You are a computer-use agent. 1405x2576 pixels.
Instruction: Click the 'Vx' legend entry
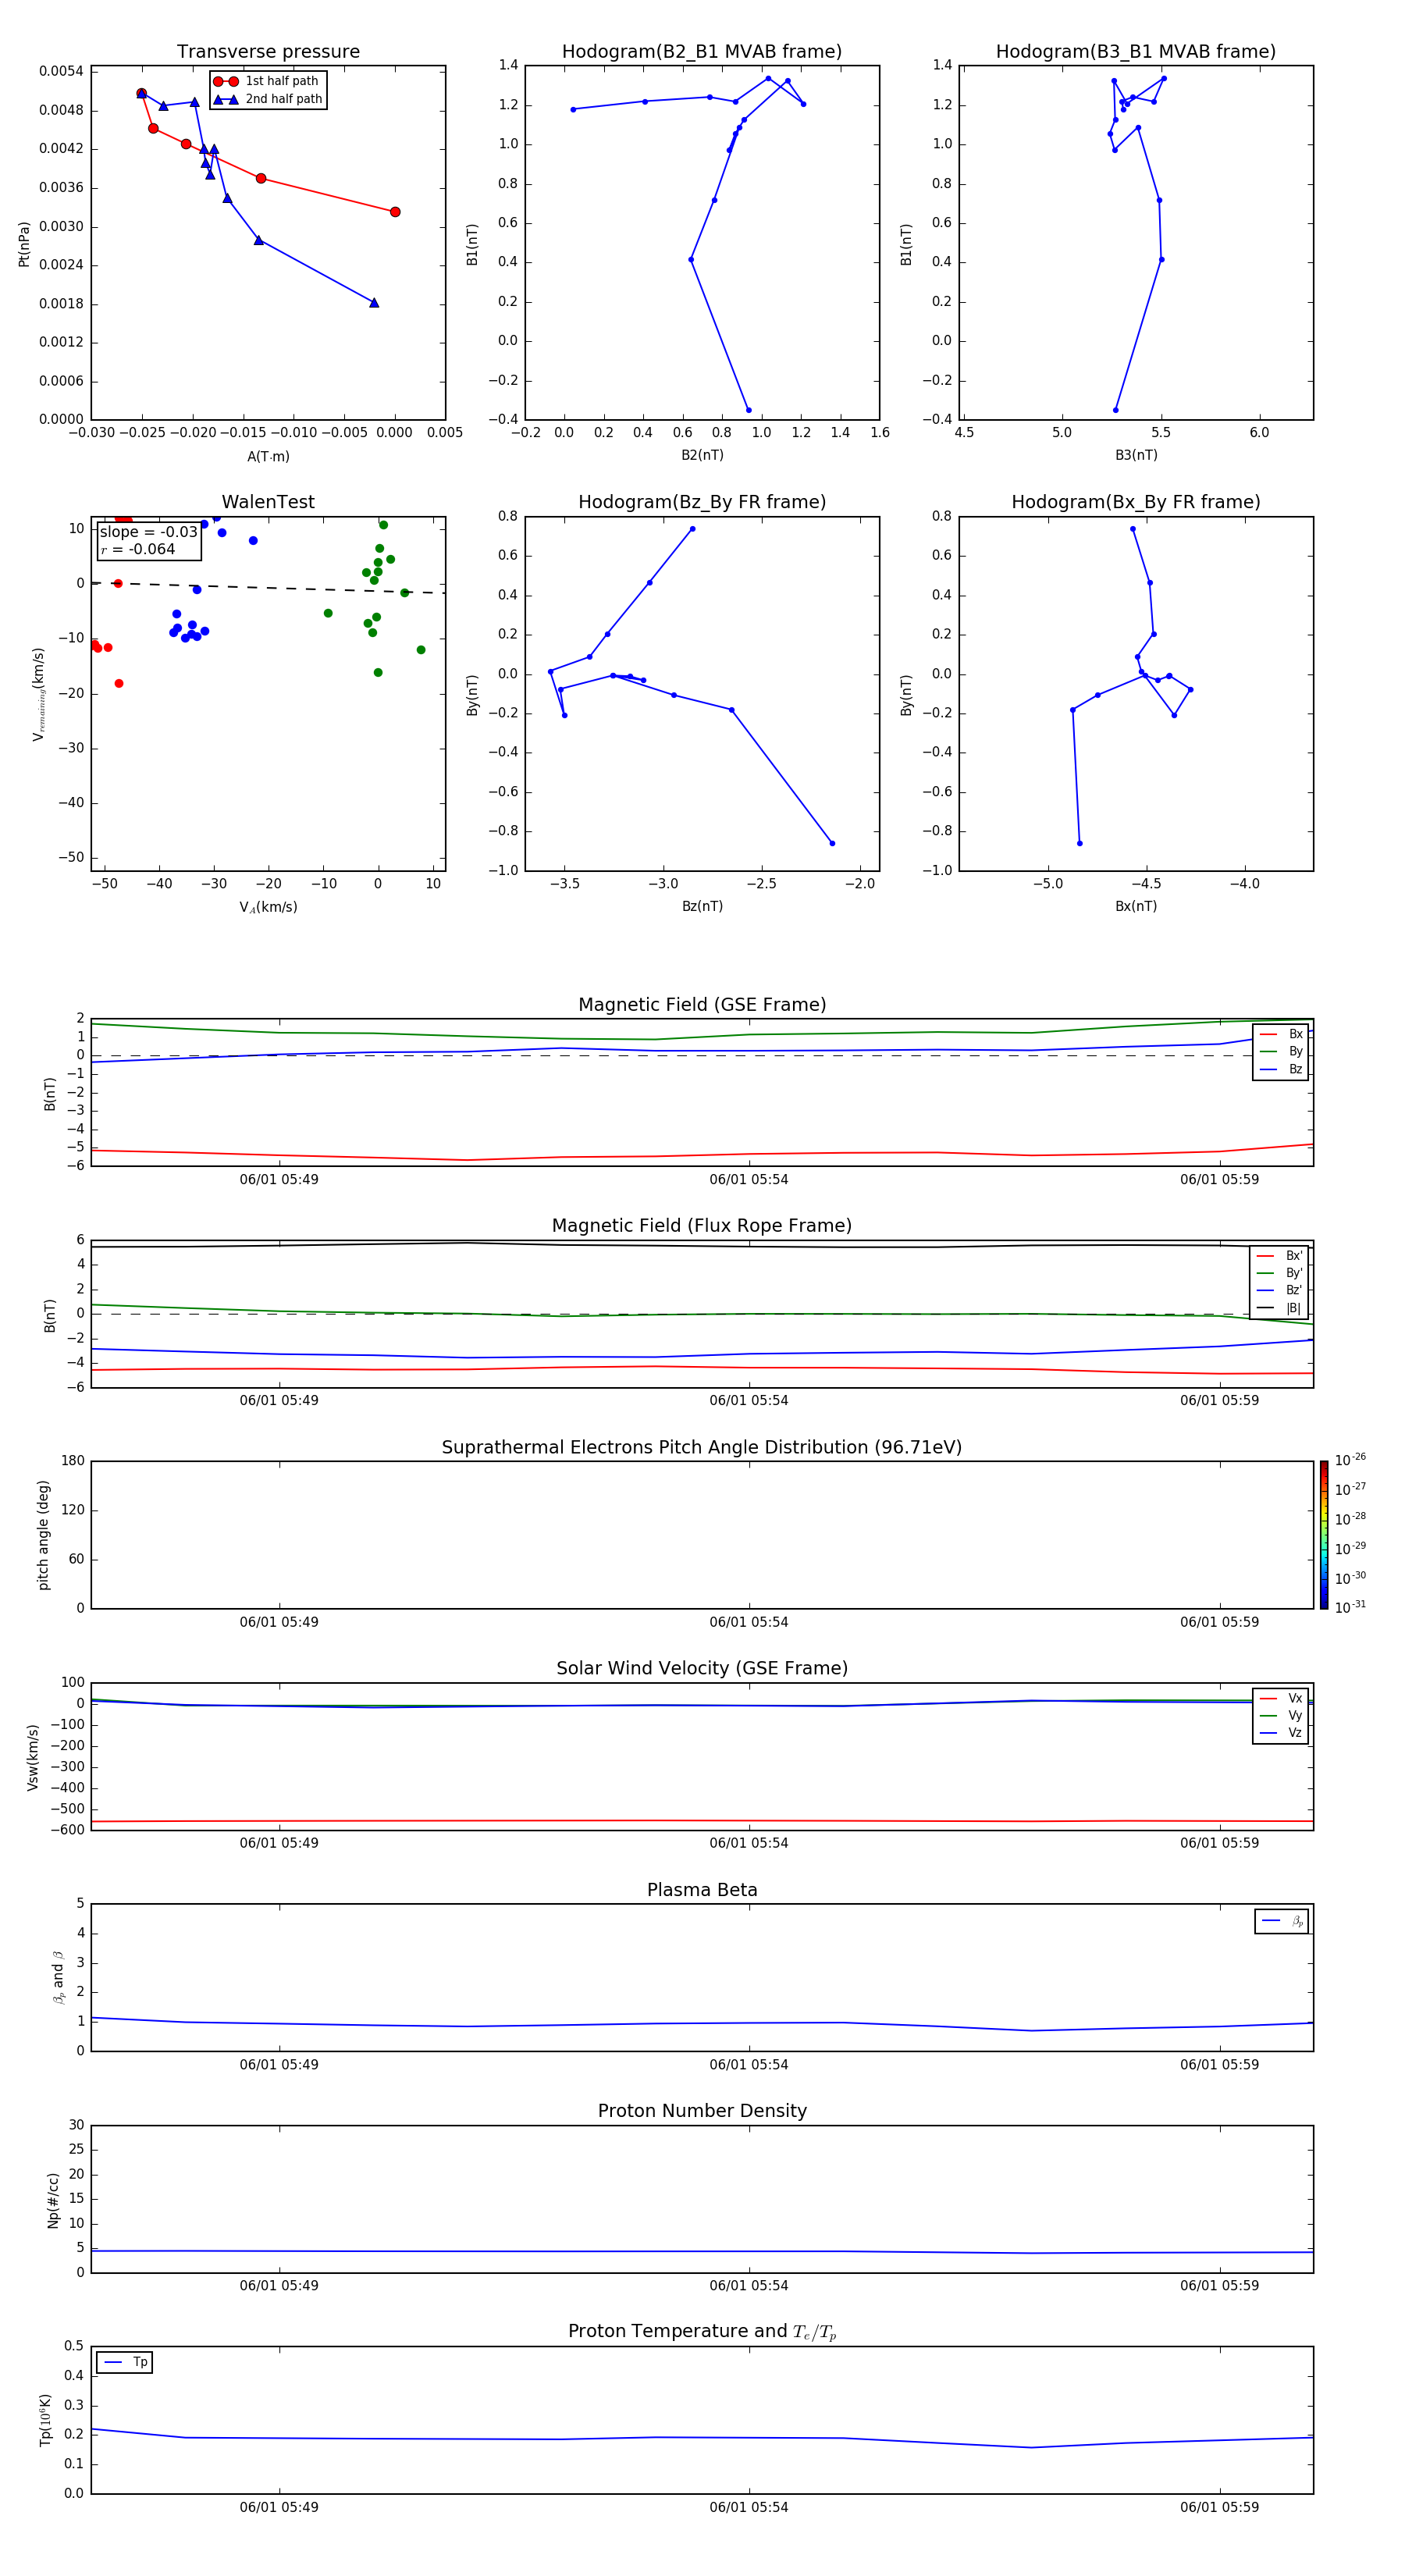pyautogui.click(x=1281, y=1698)
